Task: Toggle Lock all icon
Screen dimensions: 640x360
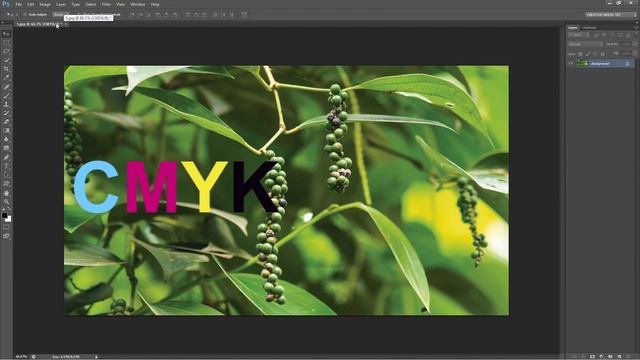Action: 602,54
